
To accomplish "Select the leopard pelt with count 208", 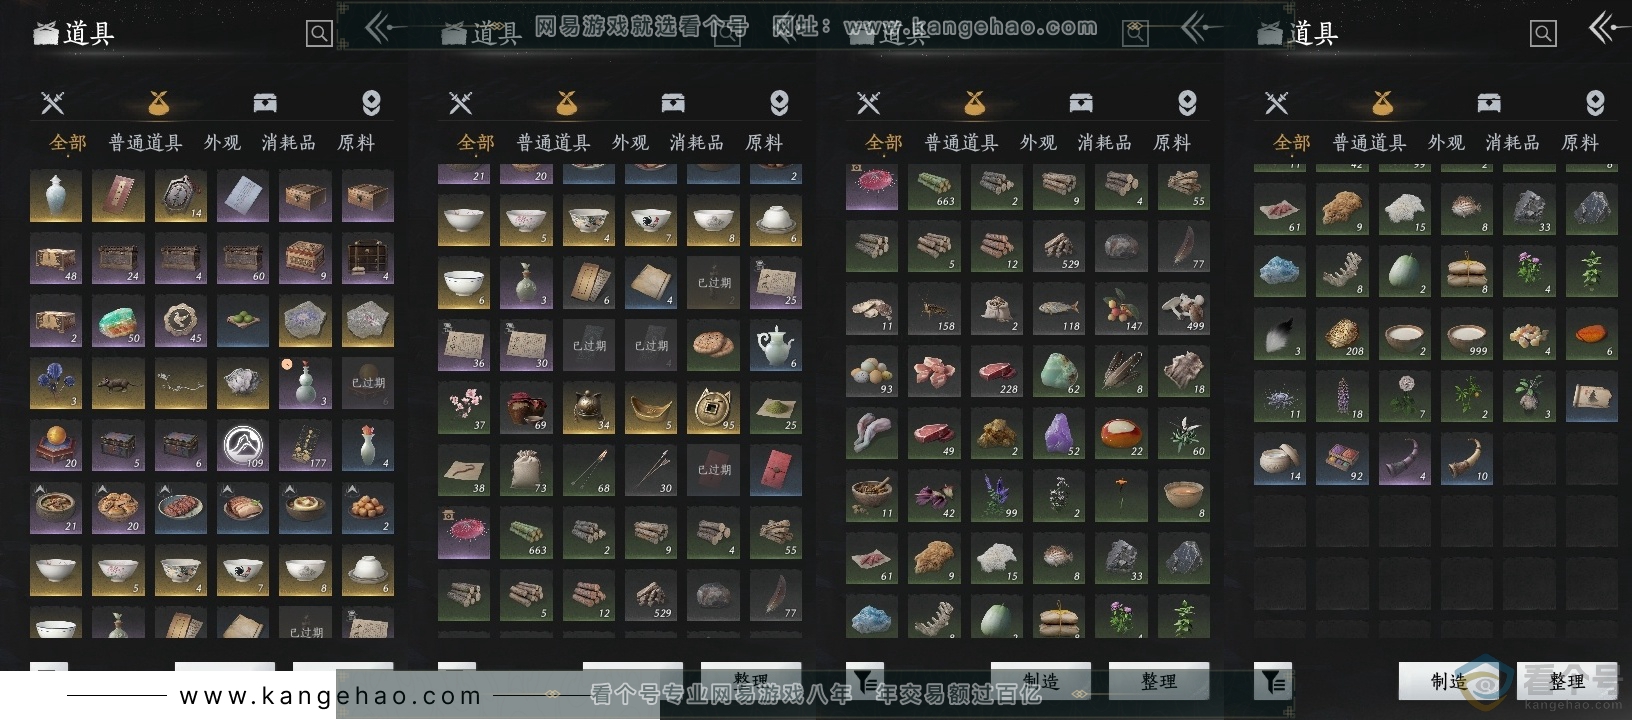I will click(1342, 334).
